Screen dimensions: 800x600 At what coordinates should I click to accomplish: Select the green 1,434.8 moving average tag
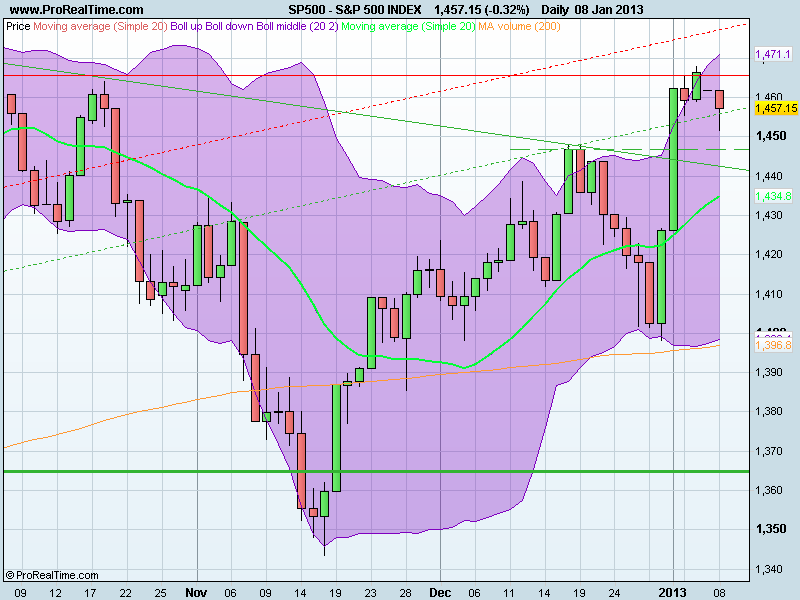tap(773, 196)
